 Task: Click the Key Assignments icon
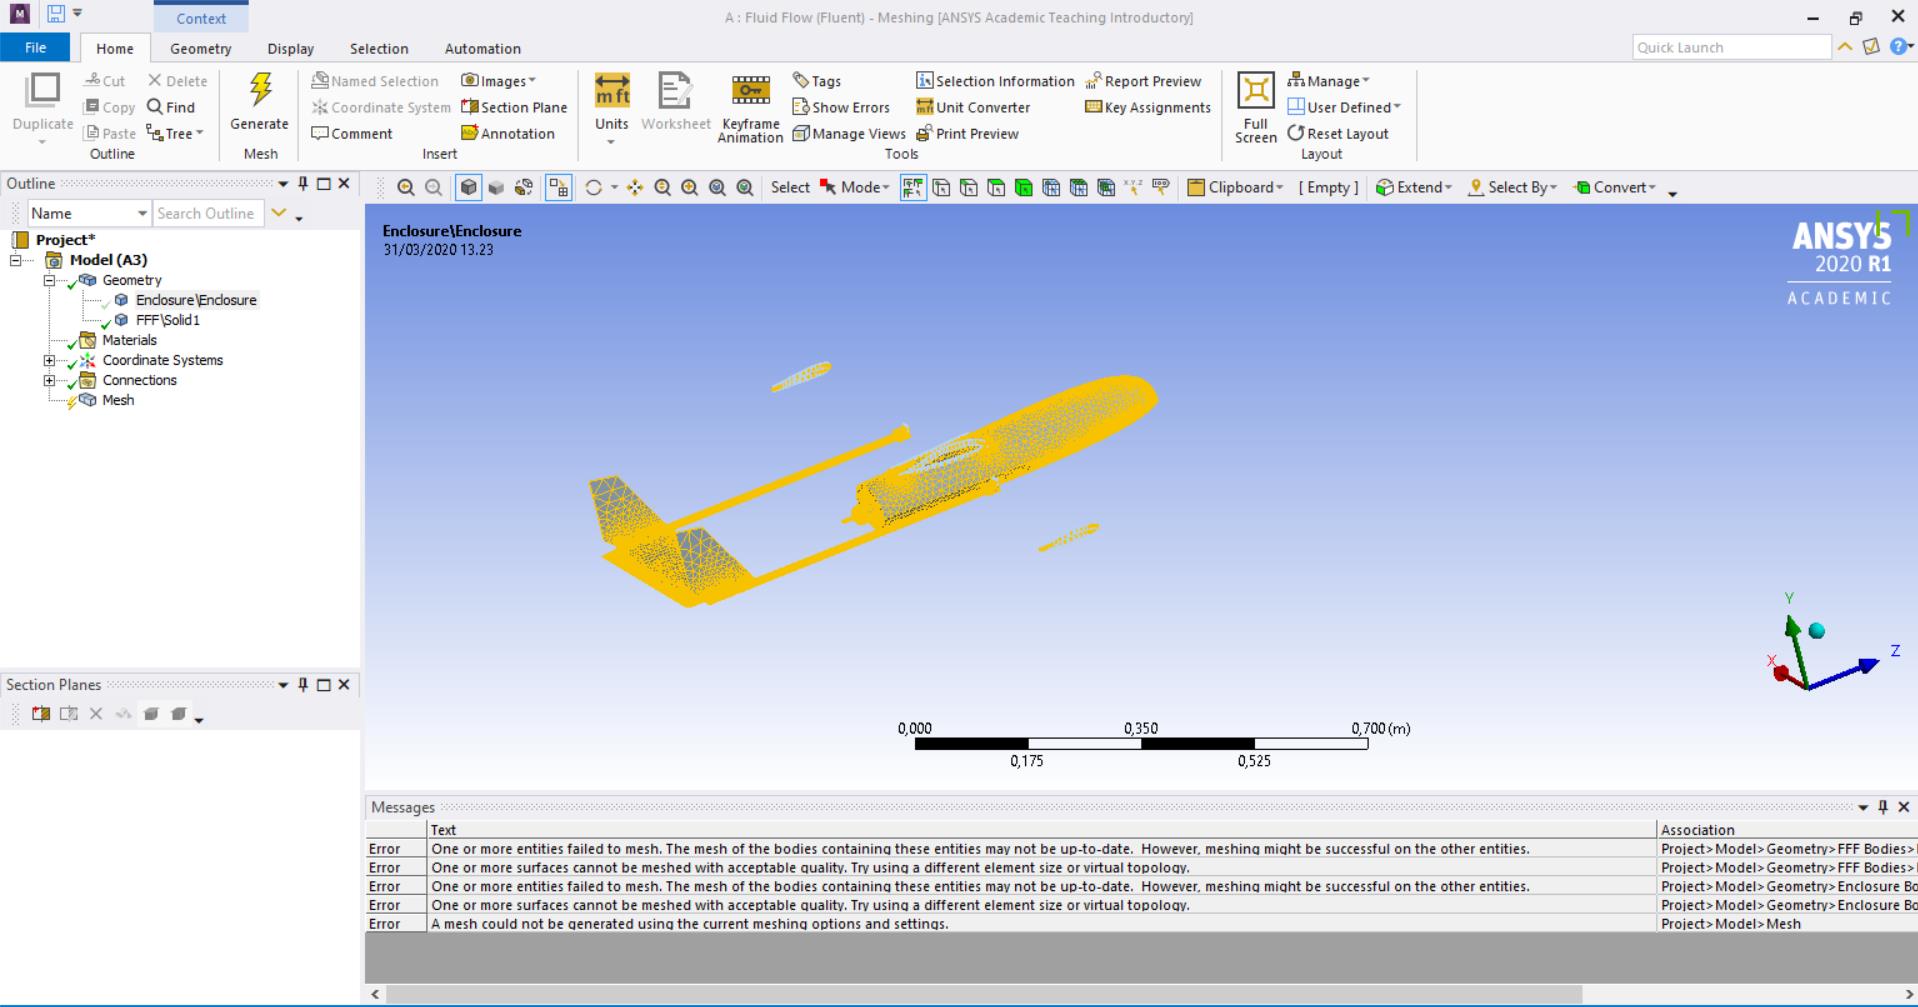[1093, 107]
